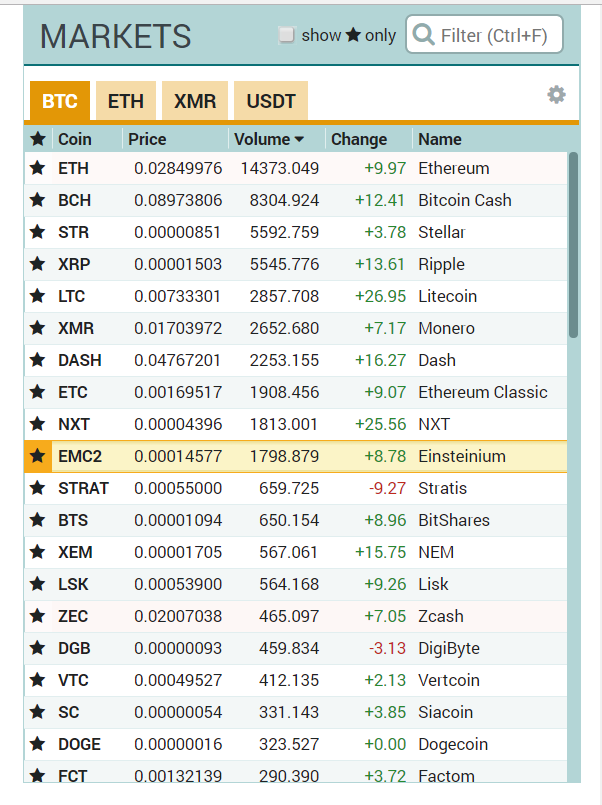This screenshot has width=602, height=805.
Task: Toggle favorite star for LTC
Action: 38,296
